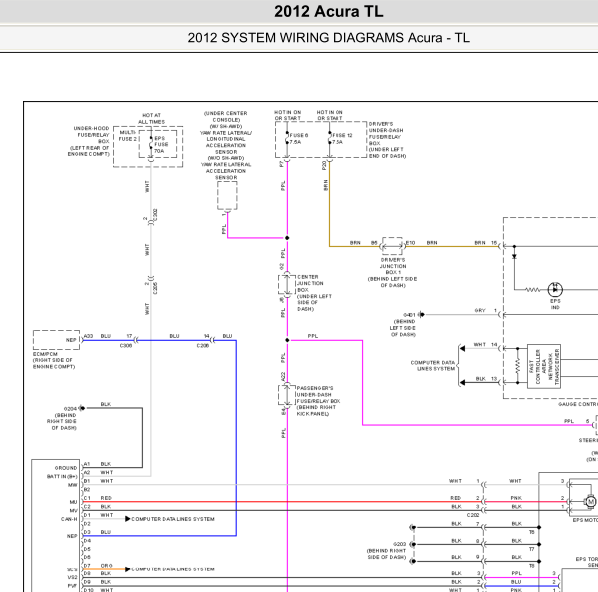Click the 'EPS FUSE 70A' label
598x592 pixels.
pyautogui.click(x=161, y=145)
